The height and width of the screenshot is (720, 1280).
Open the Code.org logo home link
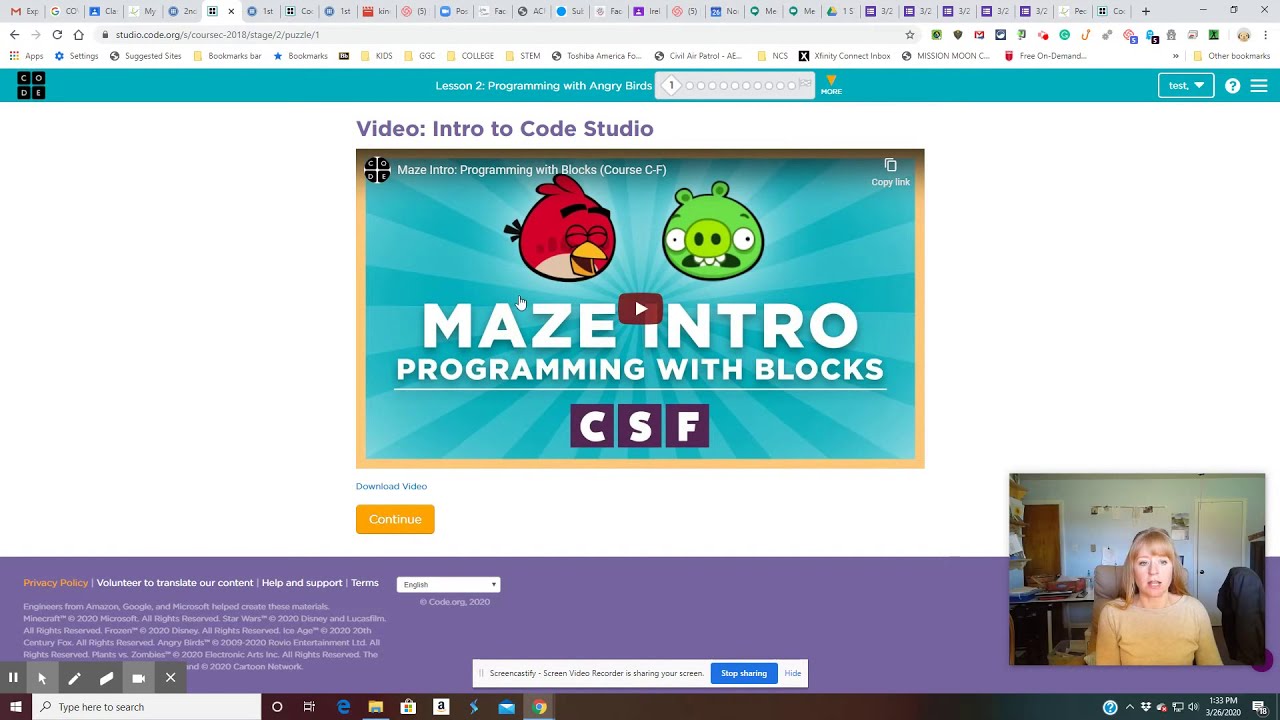(31, 85)
